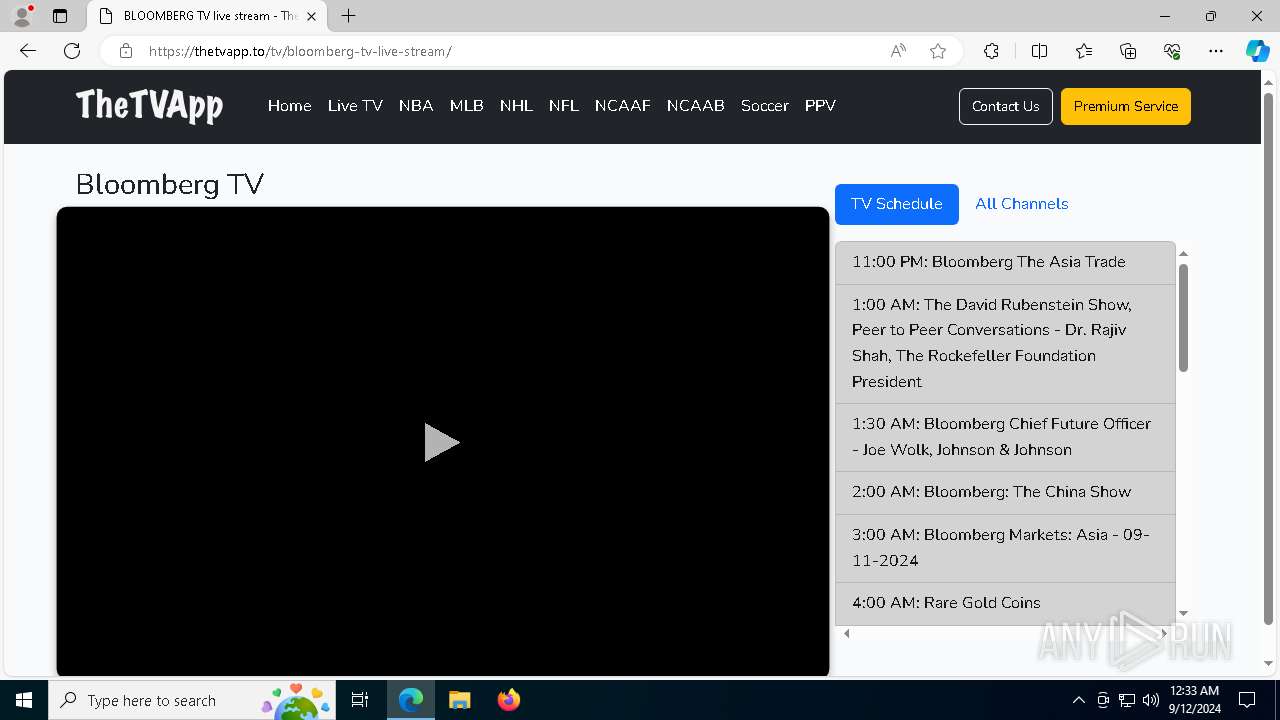Open Windows Start menu

click(x=24, y=700)
